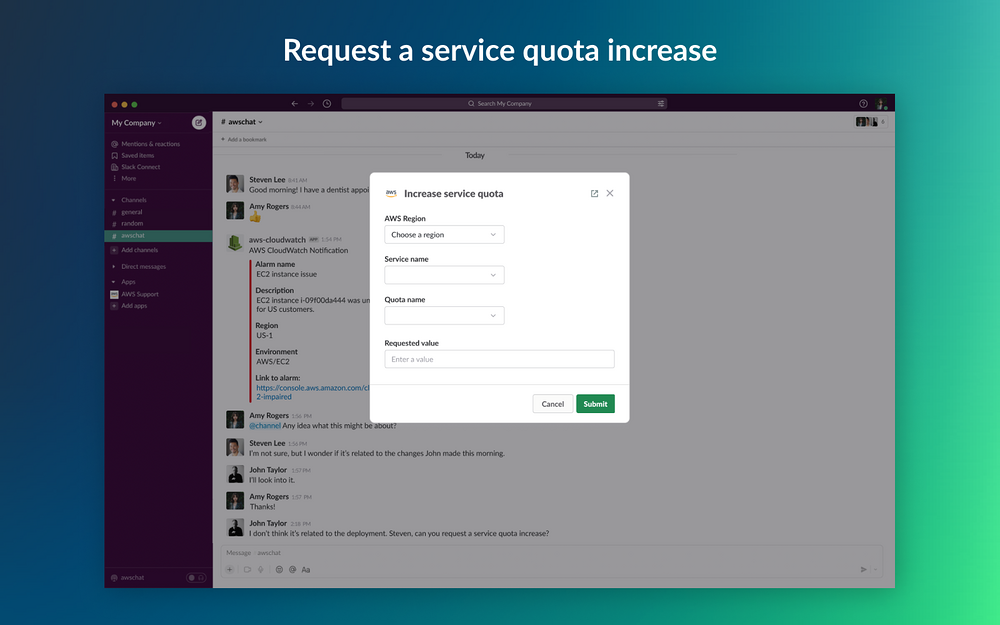Open the dialog in a new window

click(x=594, y=193)
